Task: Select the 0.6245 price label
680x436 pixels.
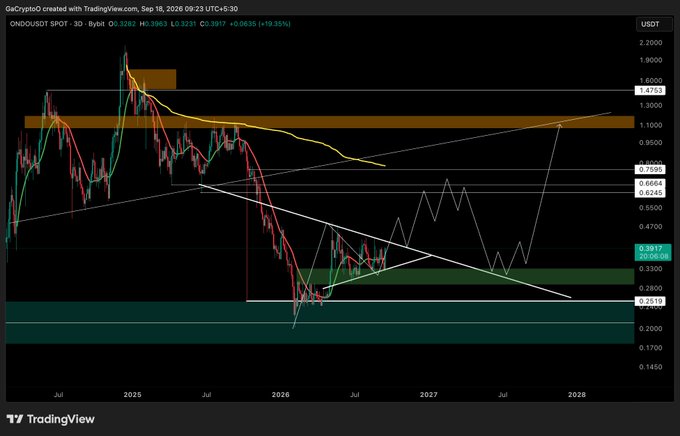Action: (649, 193)
